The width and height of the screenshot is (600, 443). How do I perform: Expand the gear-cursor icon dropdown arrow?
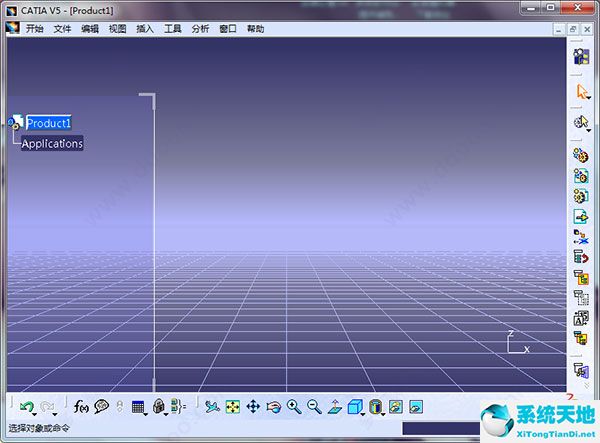(589, 131)
